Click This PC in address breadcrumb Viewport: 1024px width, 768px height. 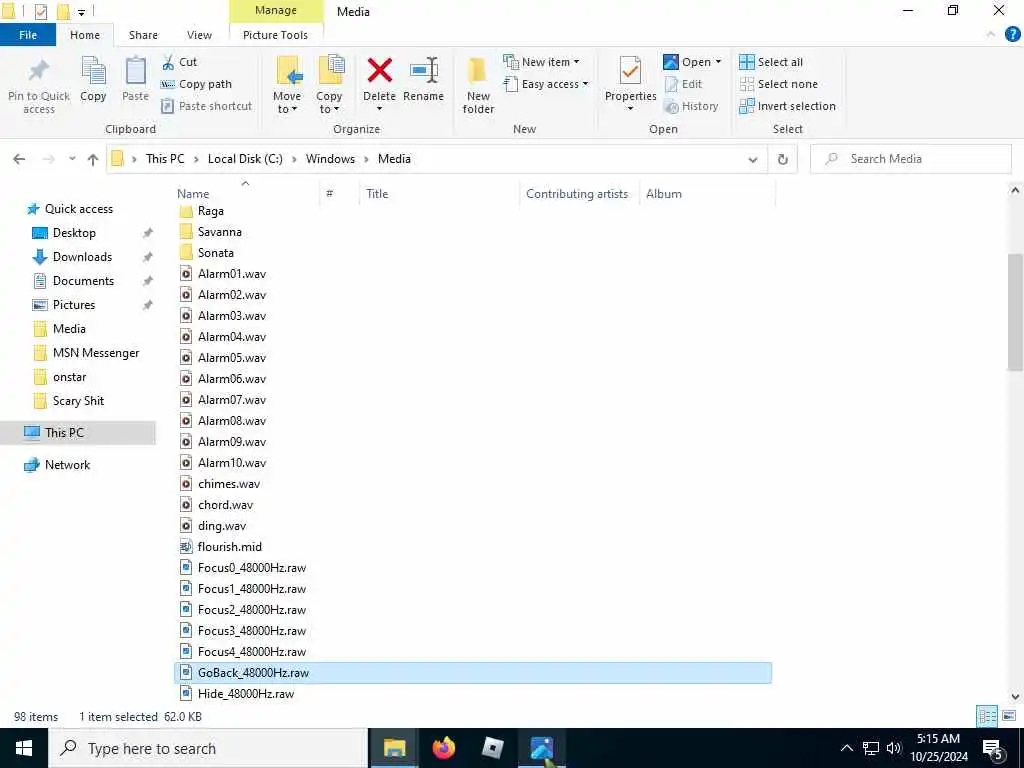[x=165, y=159]
